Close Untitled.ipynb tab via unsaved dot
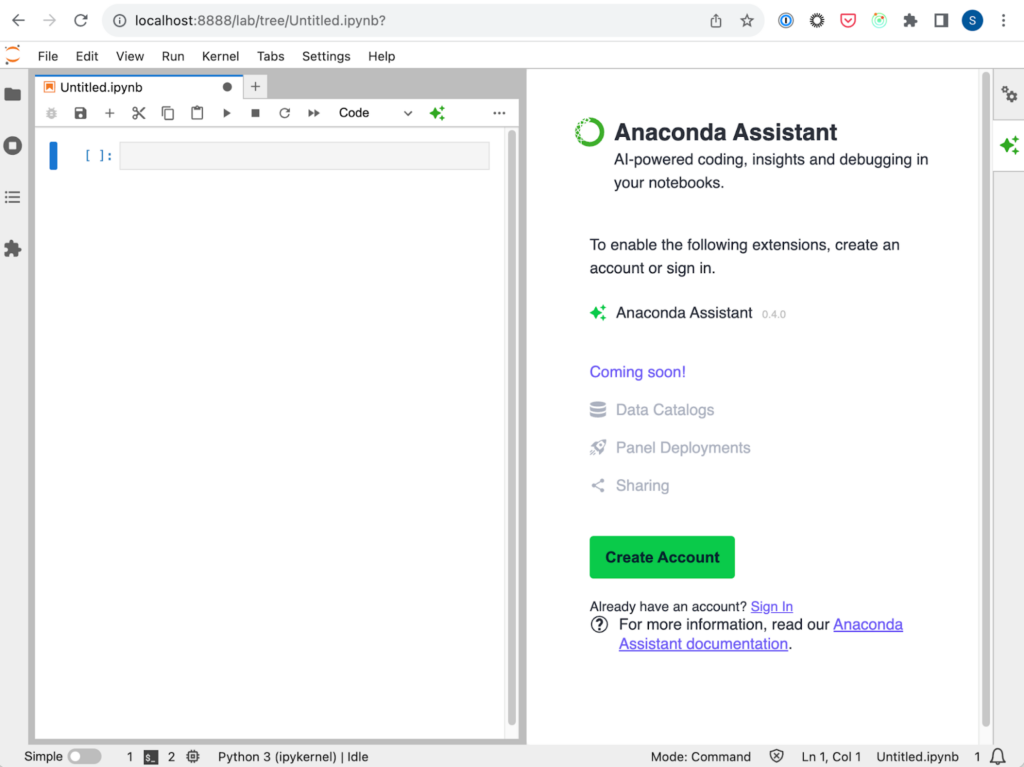The width and height of the screenshot is (1024, 767). pyautogui.click(x=227, y=87)
